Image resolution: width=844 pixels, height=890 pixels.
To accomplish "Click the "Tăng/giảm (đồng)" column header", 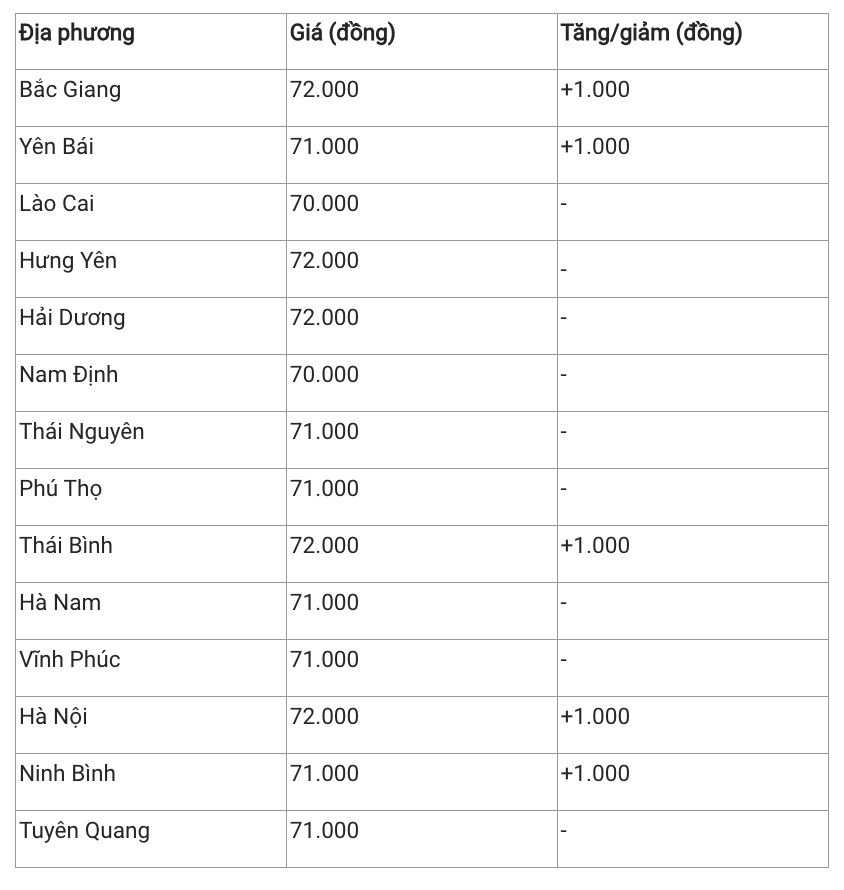I will click(x=651, y=34).
